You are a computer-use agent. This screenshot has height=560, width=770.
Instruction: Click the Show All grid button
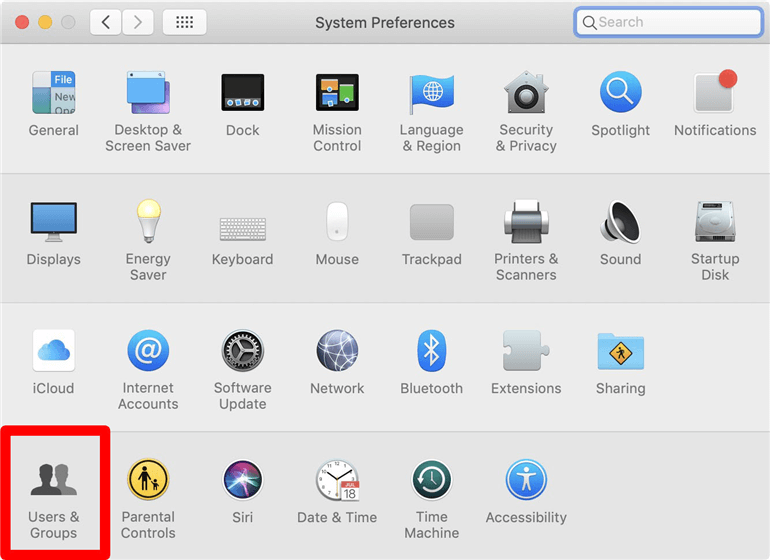click(x=185, y=22)
